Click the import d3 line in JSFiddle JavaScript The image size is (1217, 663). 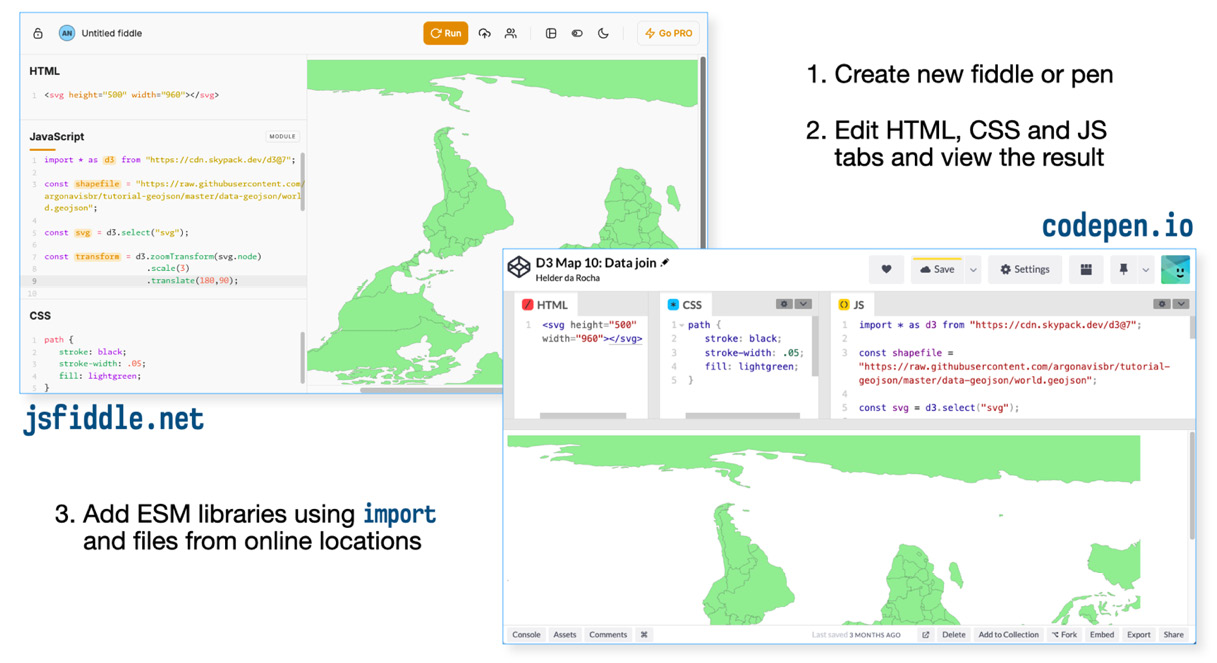coord(169,160)
